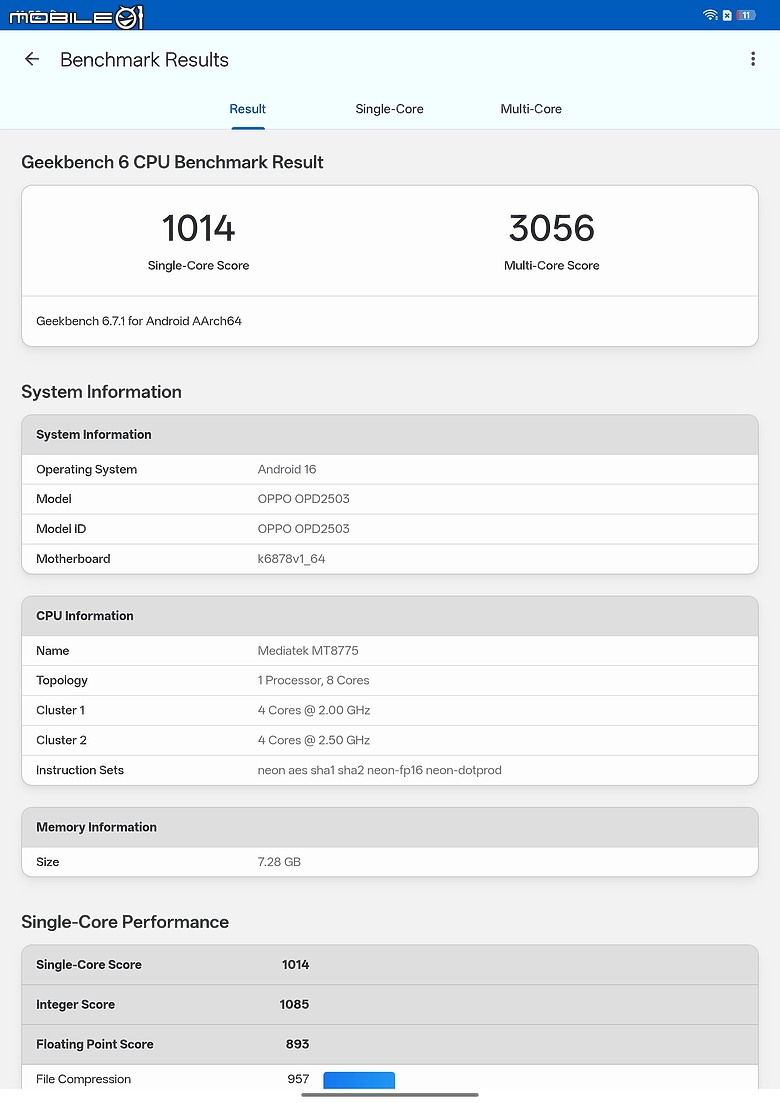The width and height of the screenshot is (780, 1103).
Task: Switch to the Single-Core tab
Action: [389, 109]
